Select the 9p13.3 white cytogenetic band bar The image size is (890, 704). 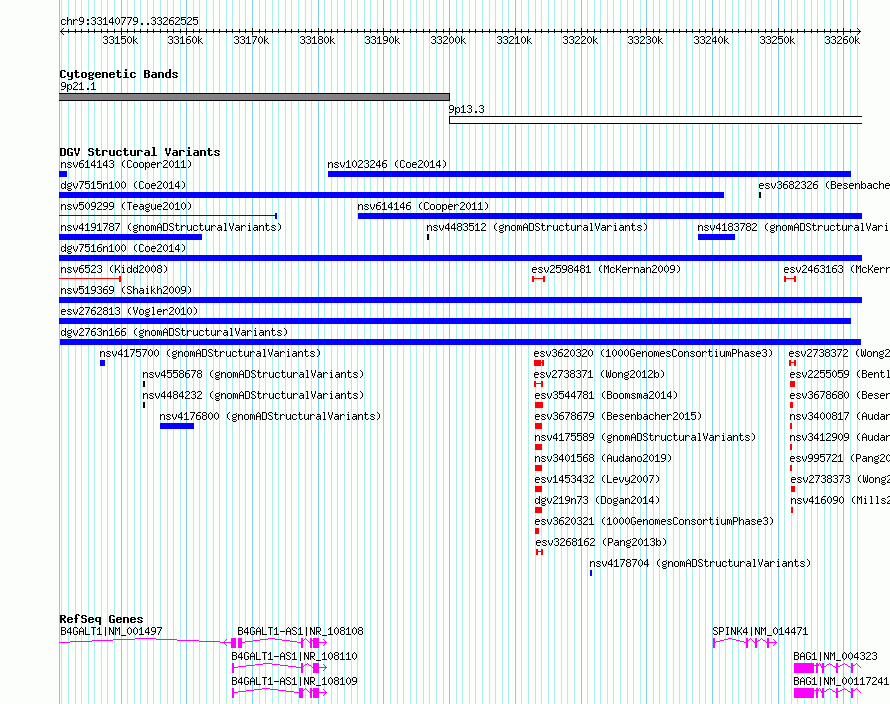point(656,120)
